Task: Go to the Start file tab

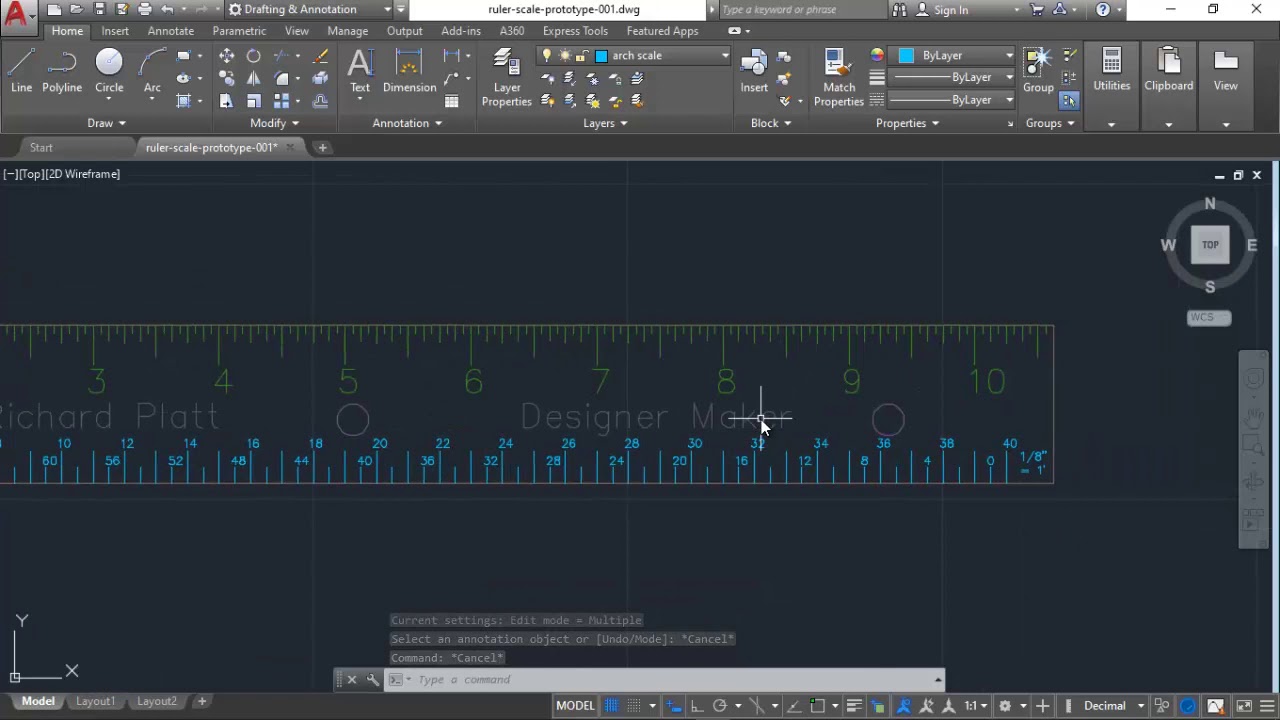Action: tap(41, 148)
